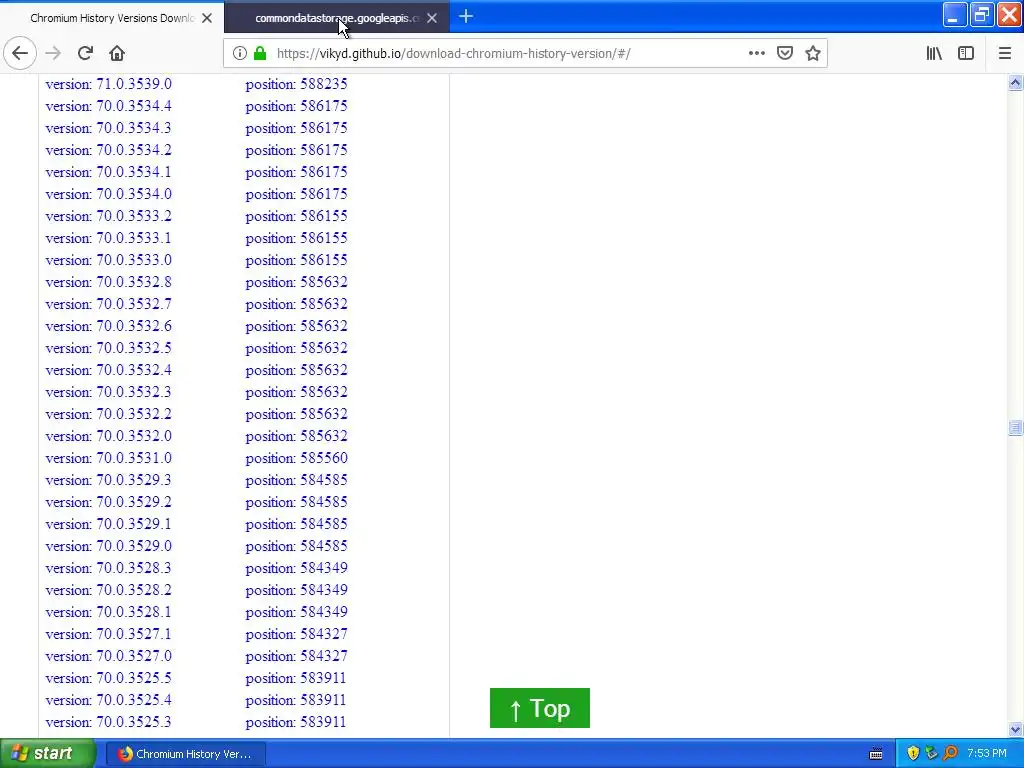Click the vertical scrollbar thumb
This screenshot has height=768, width=1024.
coord(1015,428)
